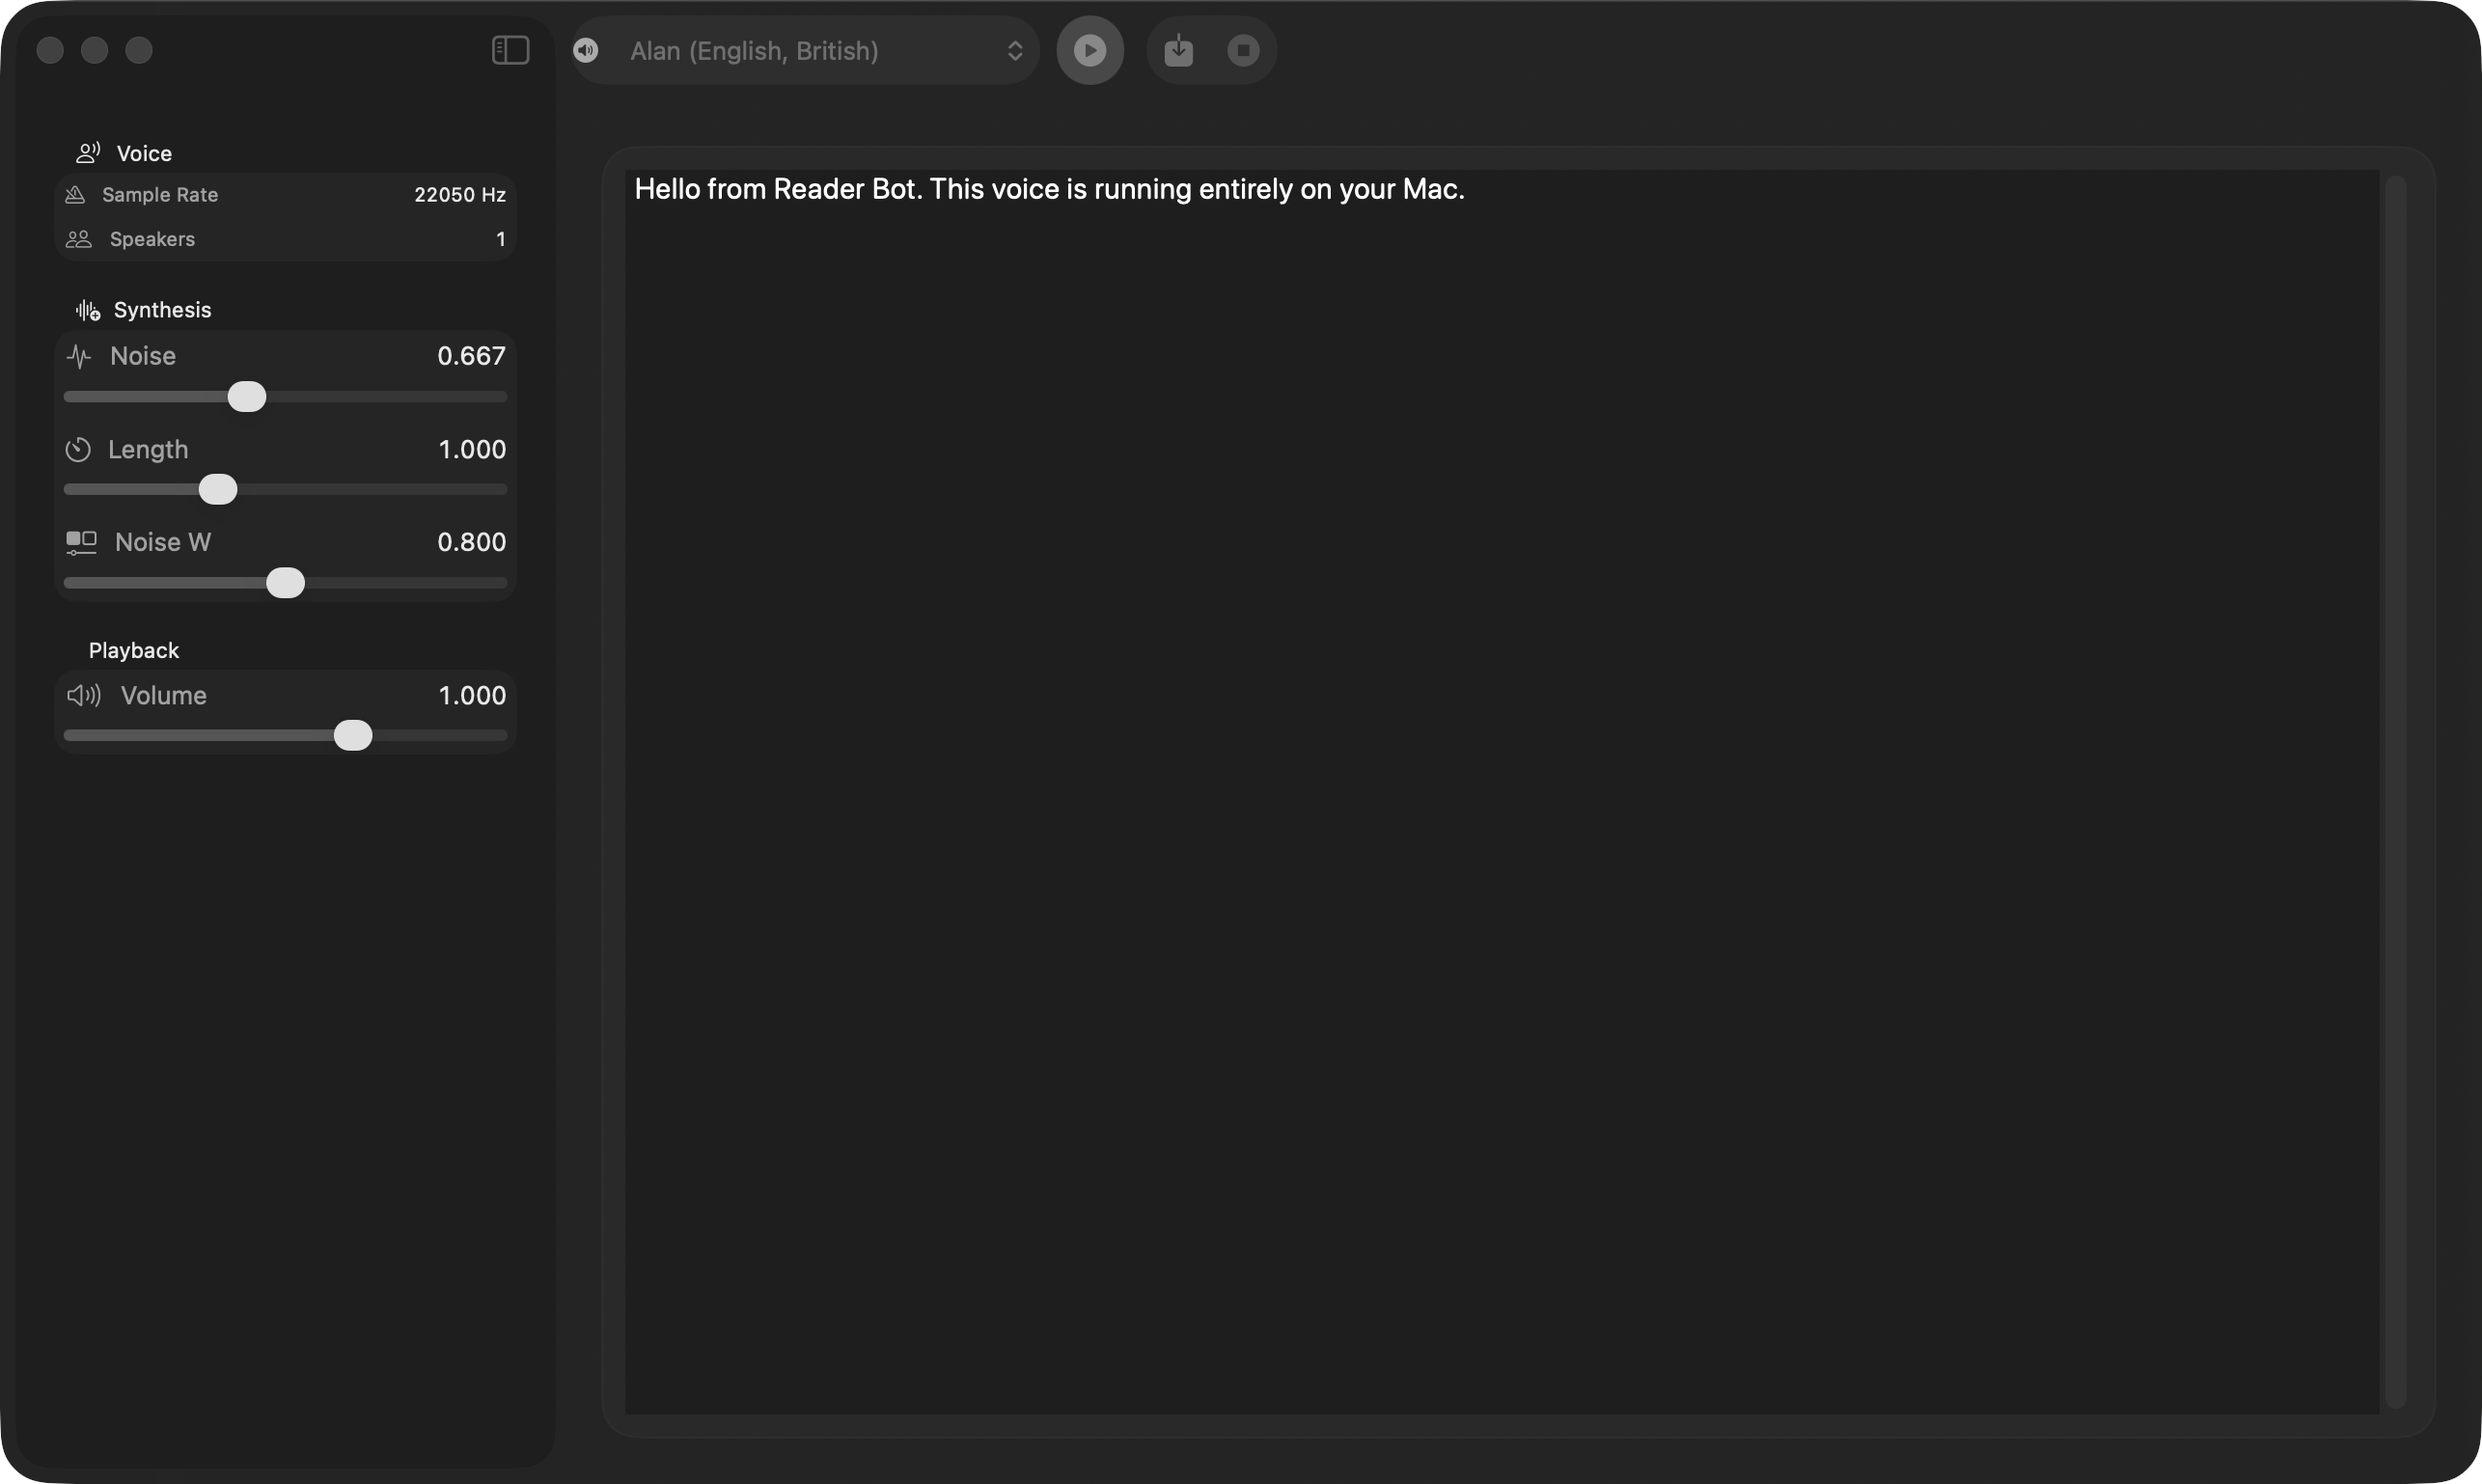Toggle playback with the stop button

pyautogui.click(x=1242, y=50)
